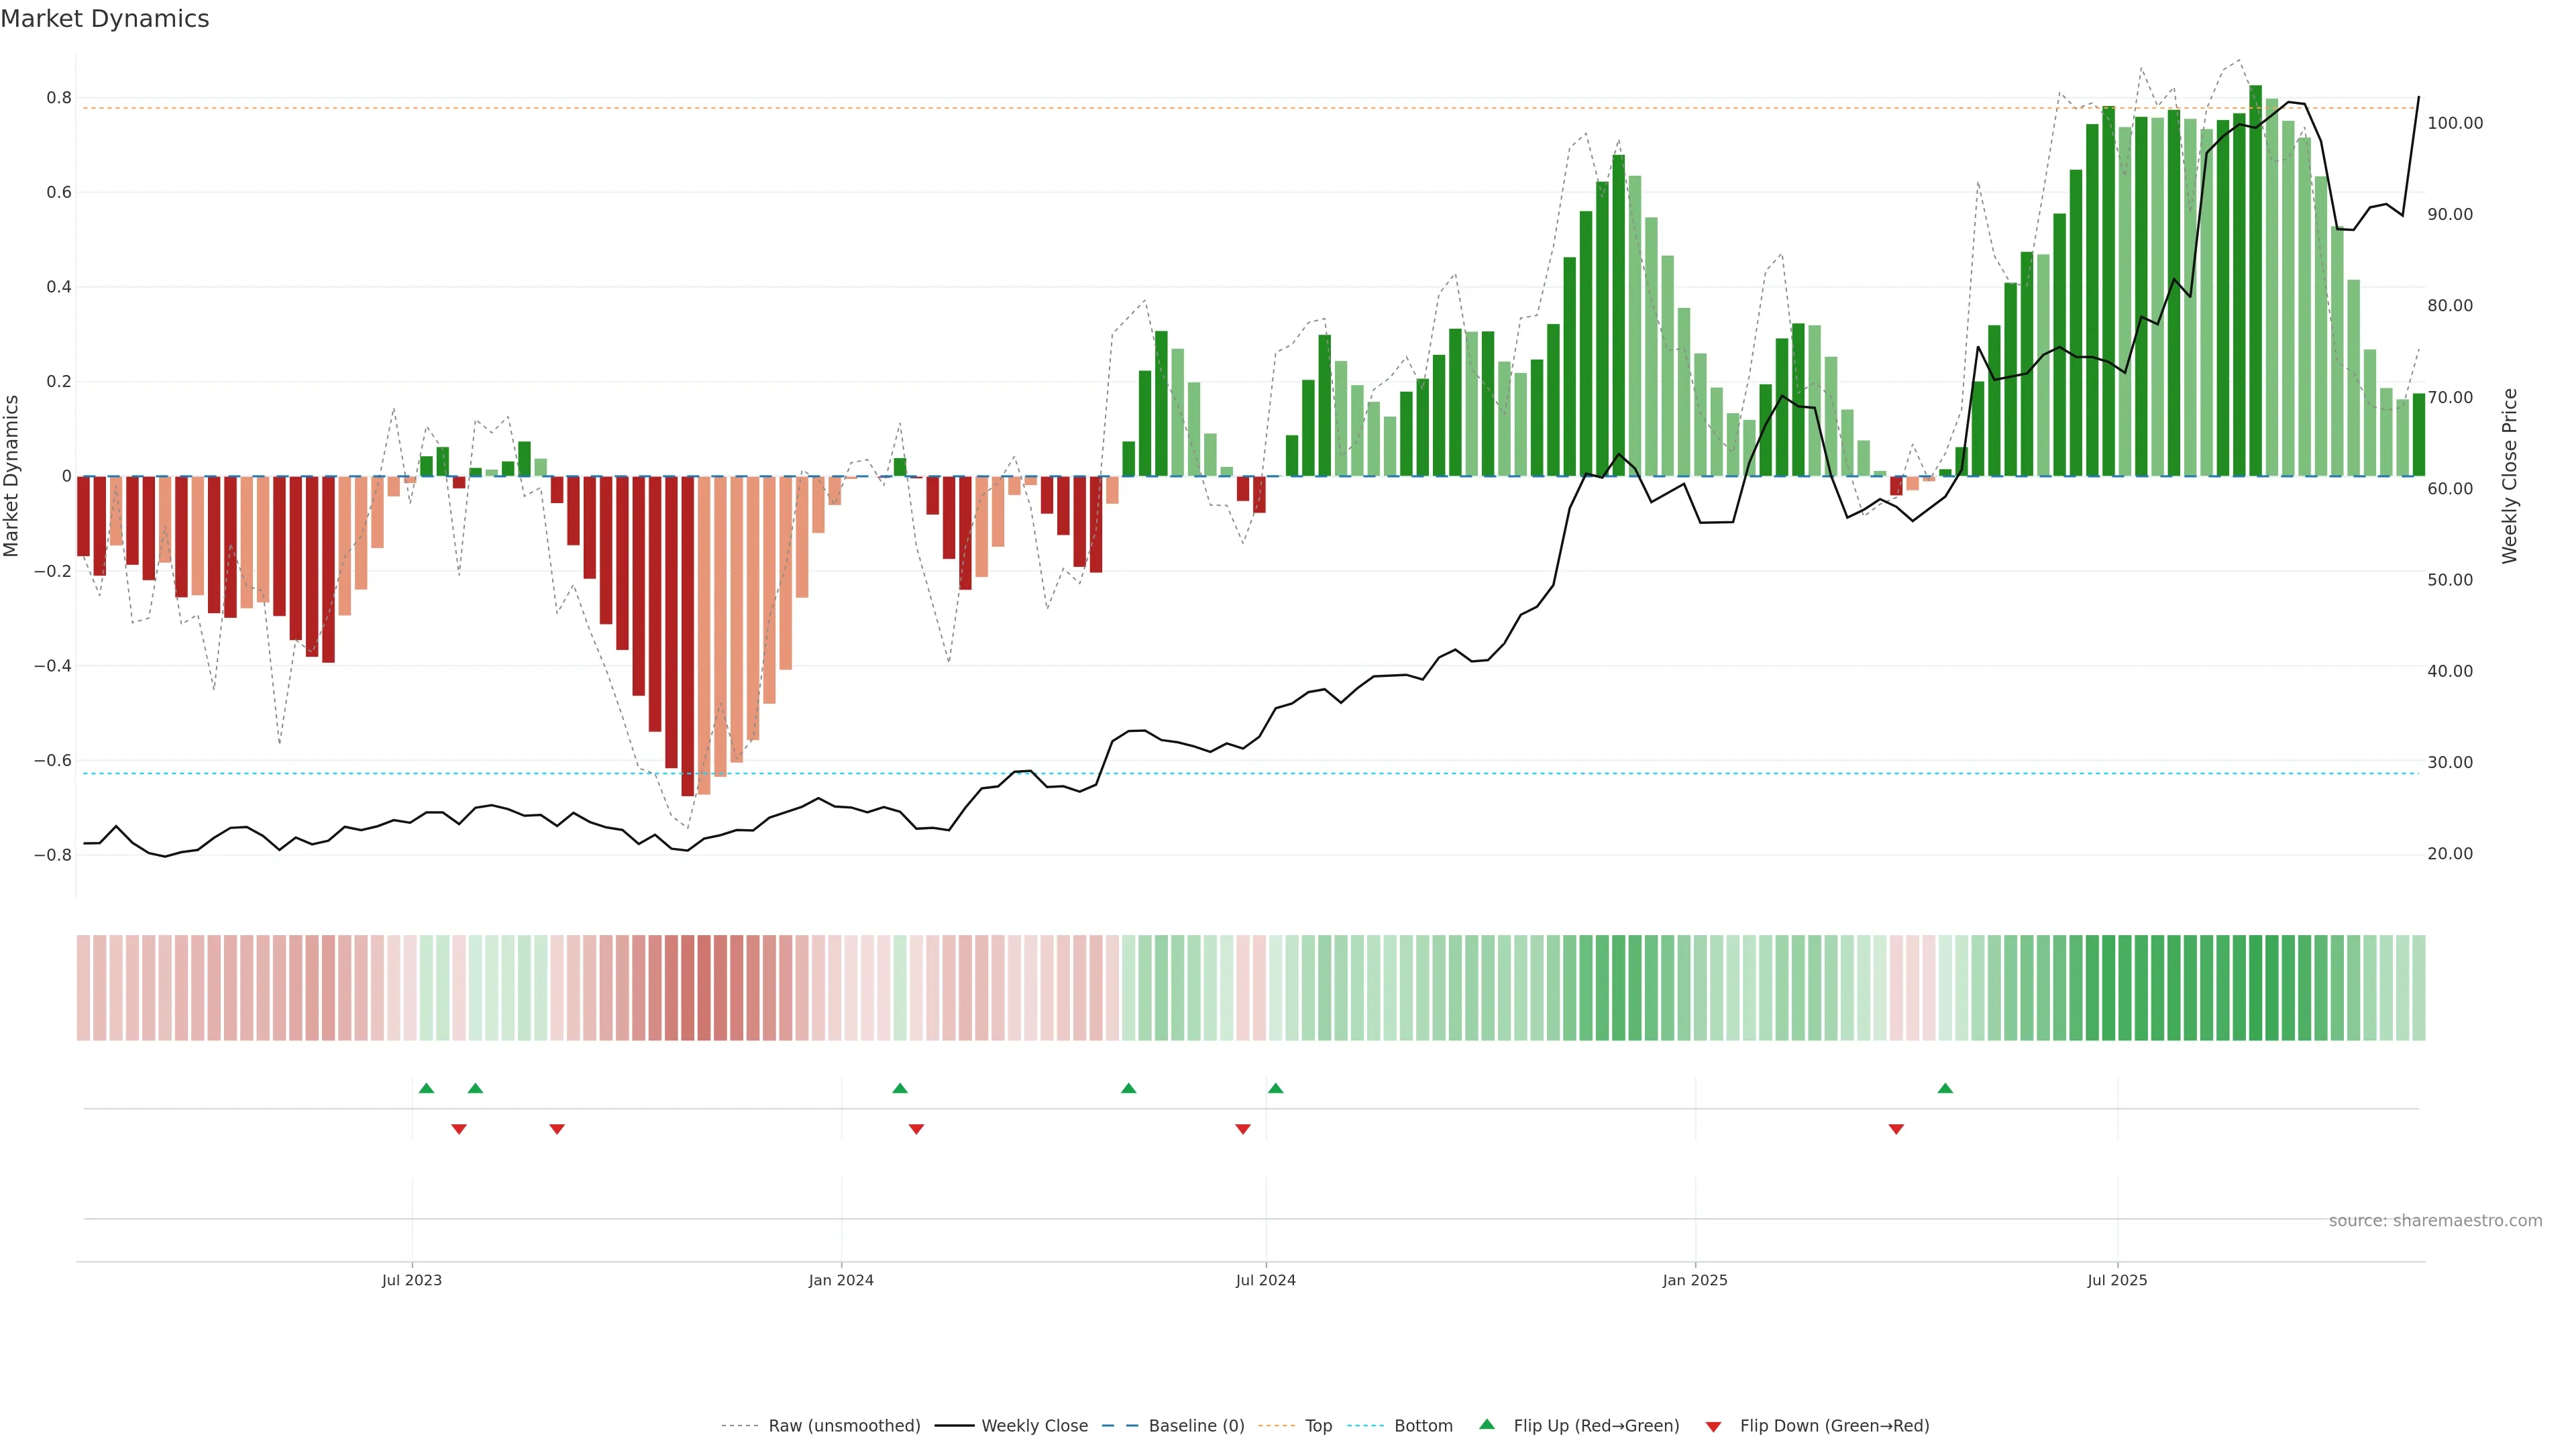Click the Jul 2025 x-axis label
The image size is (2576, 1449).
[2117, 1280]
